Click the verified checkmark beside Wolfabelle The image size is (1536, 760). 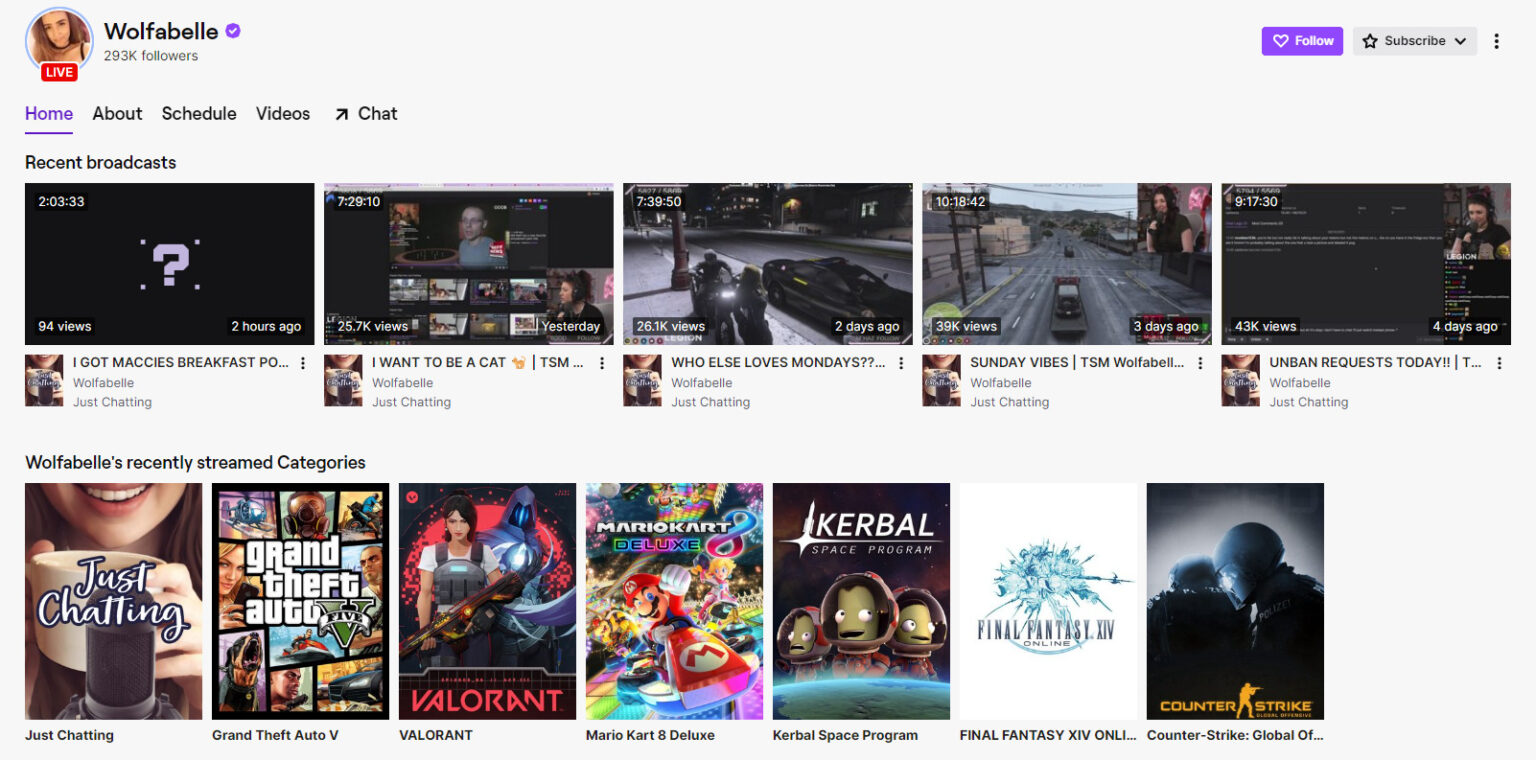pos(232,31)
